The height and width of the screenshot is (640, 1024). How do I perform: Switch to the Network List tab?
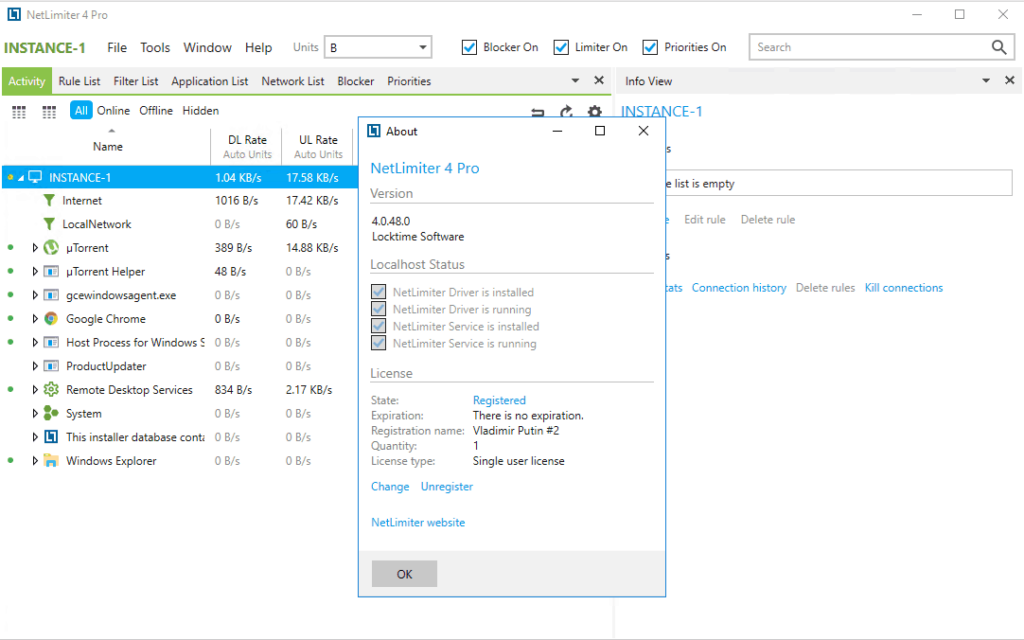pos(293,81)
